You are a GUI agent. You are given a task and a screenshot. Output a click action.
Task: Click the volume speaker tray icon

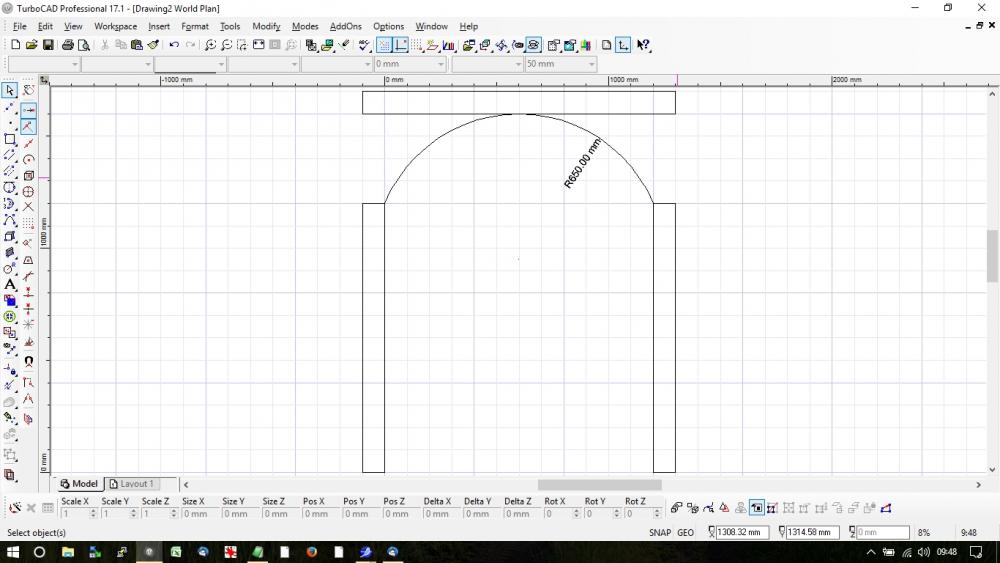pos(923,552)
